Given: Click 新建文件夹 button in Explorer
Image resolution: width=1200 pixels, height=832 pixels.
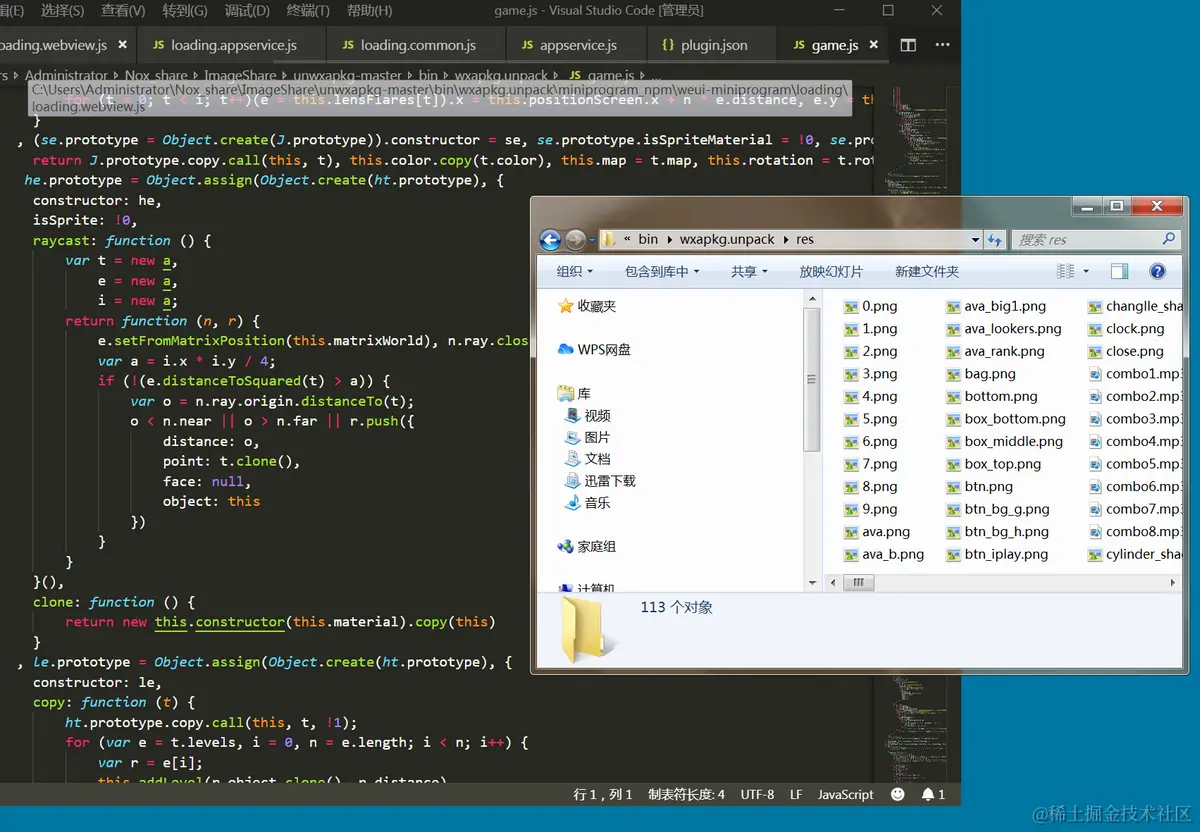Looking at the screenshot, I should (927, 271).
